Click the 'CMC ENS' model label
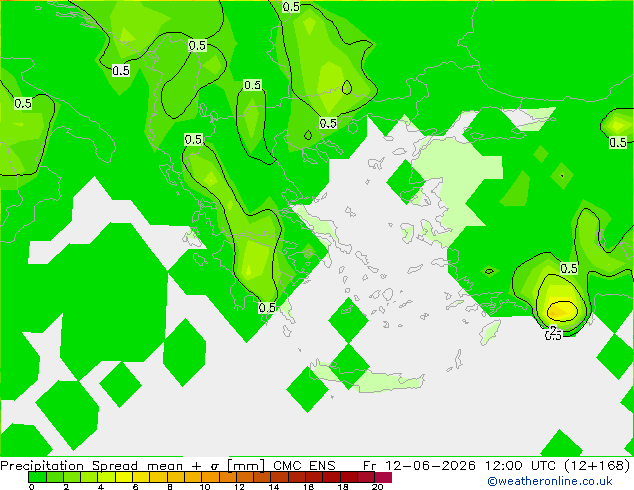634x490 pixels. point(304,466)
